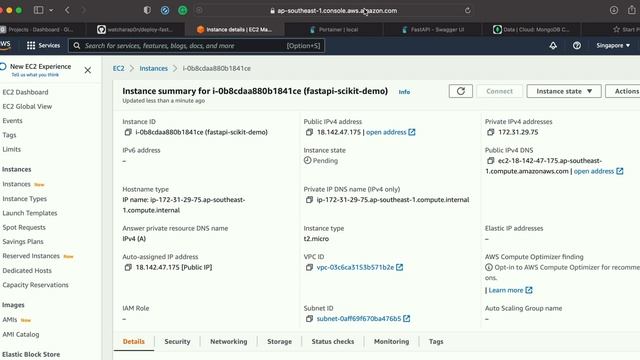This screenshot has width=640, height=360.
Task: Copy the Private IP DNS name
Action: [309, 200]
